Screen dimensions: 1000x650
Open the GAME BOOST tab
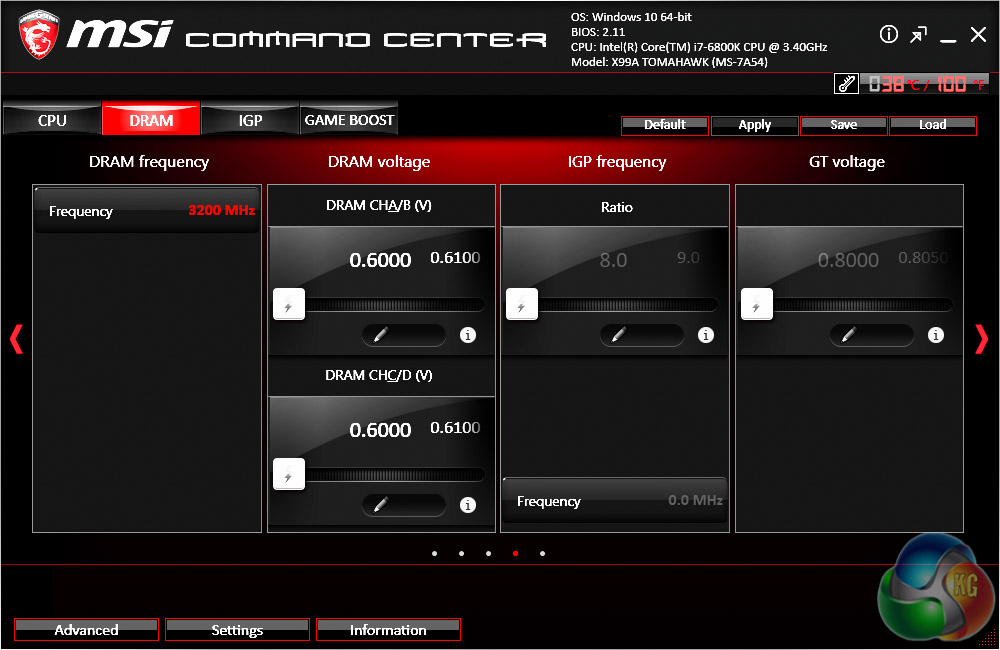349,119
